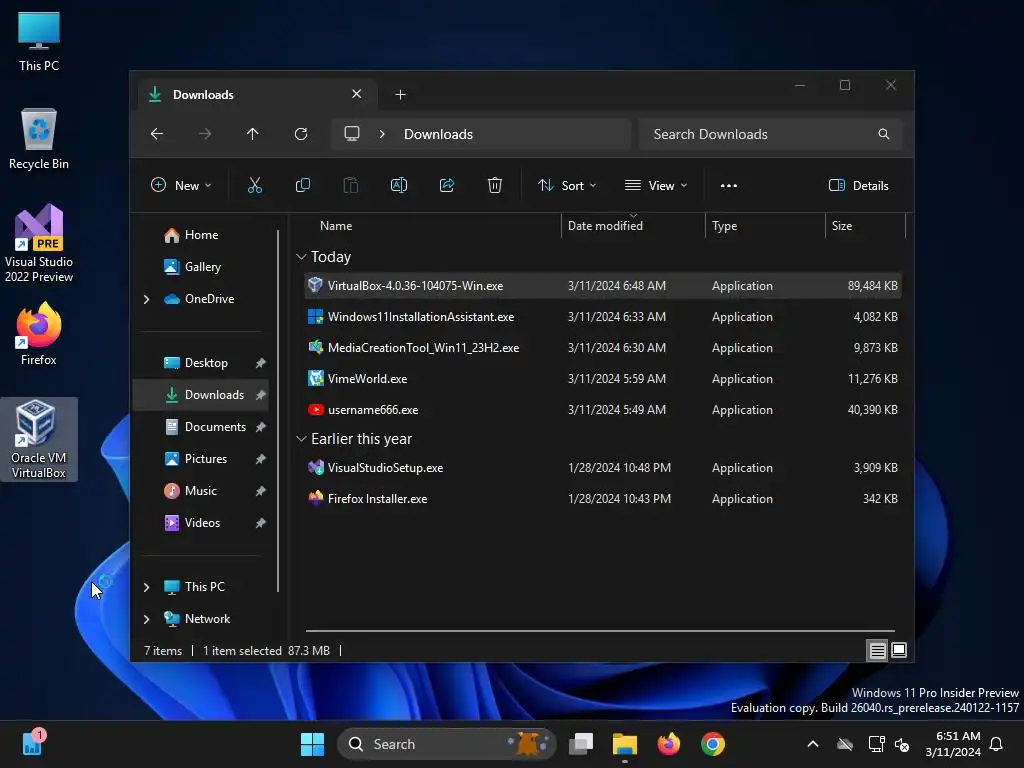Open Firefox from the taskbar

668,744
